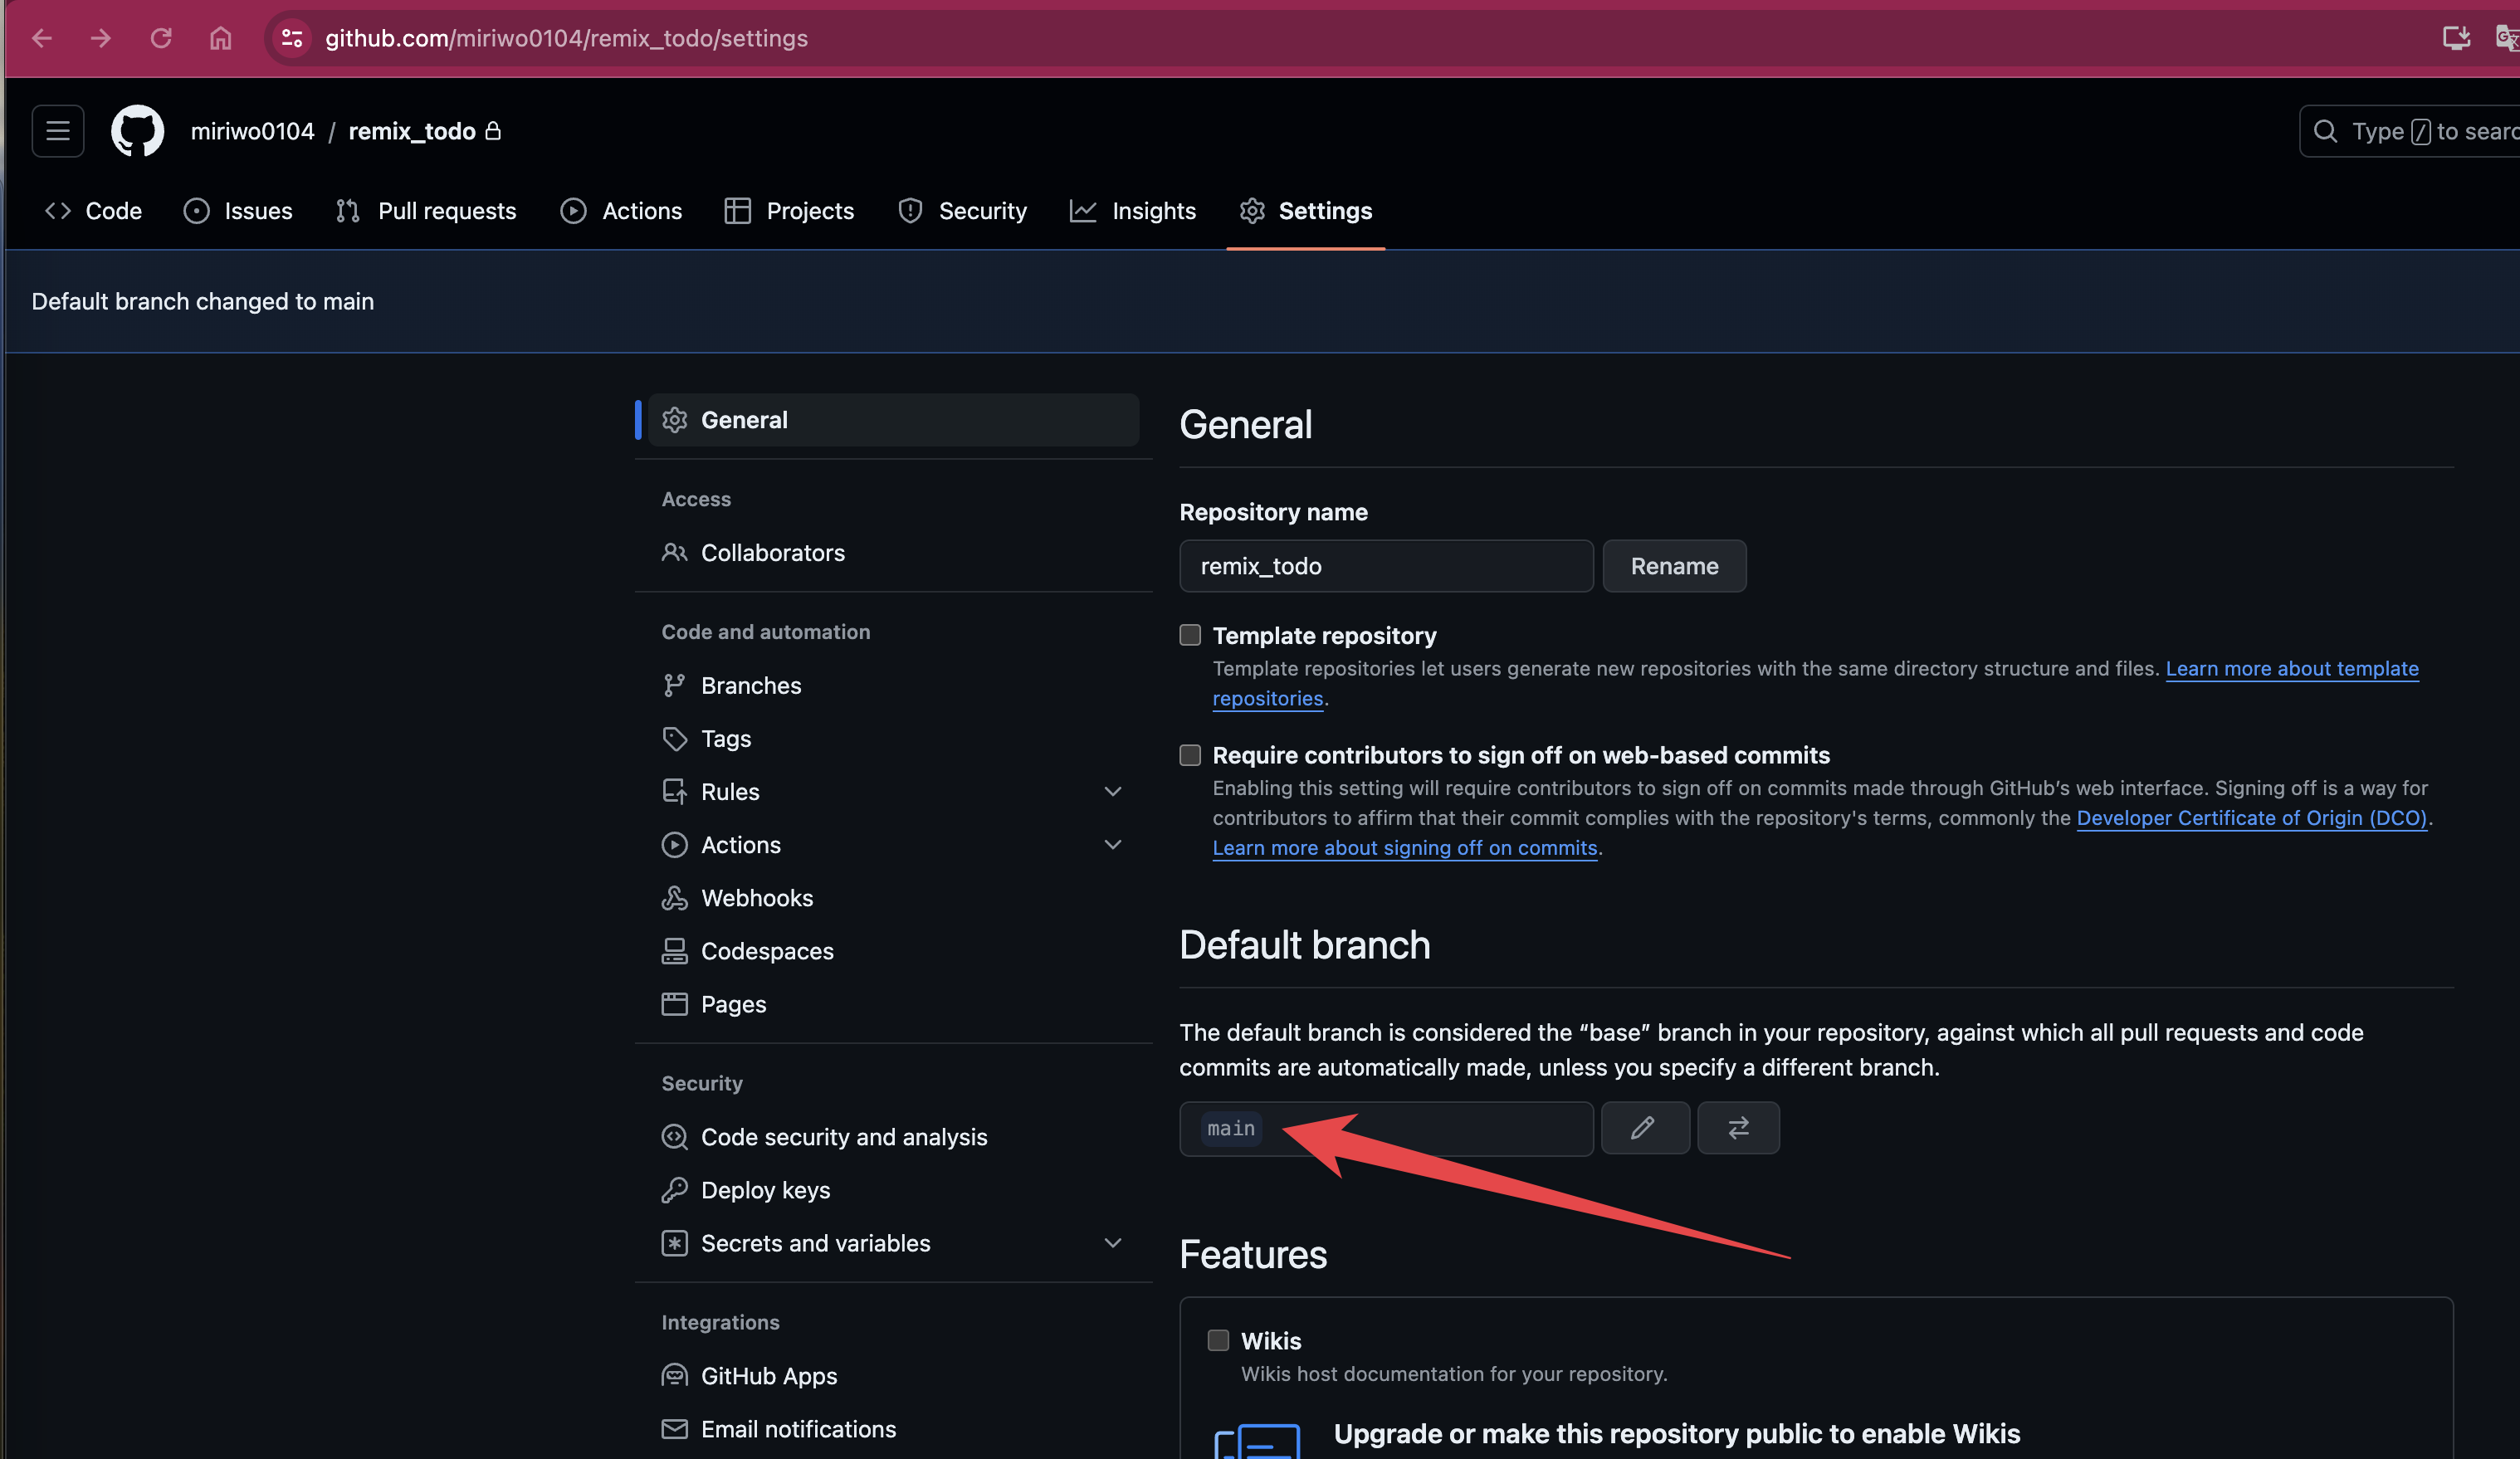Click the Repository name input field

point(1386,566)
